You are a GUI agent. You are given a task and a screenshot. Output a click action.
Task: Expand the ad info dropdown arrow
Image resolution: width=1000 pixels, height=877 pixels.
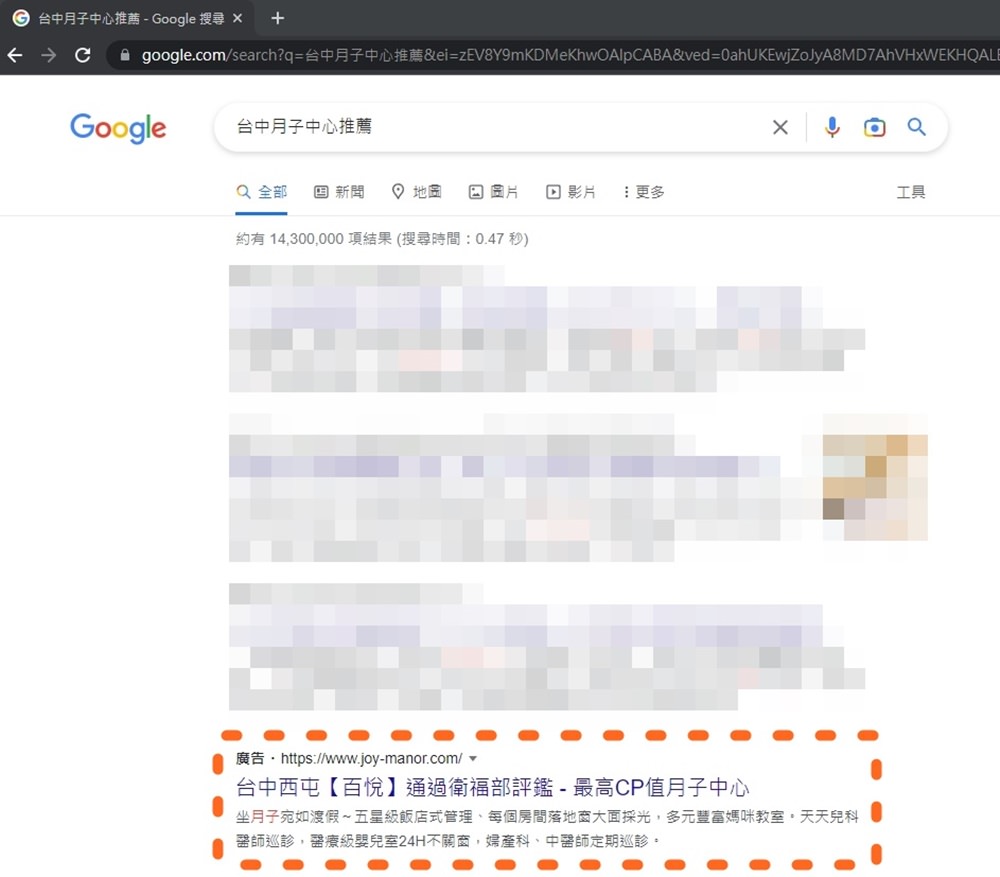(473, 758)
